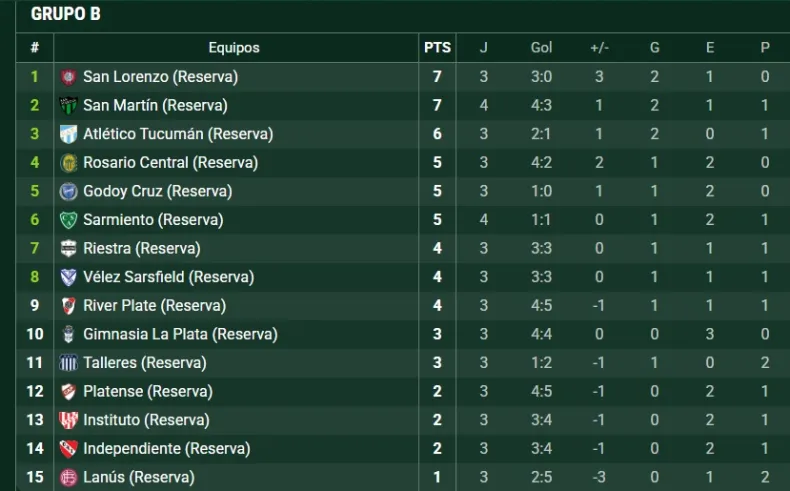The image size is (790, 491).
Task: Click the Talleres team crest icon
Action: point(69,363)
